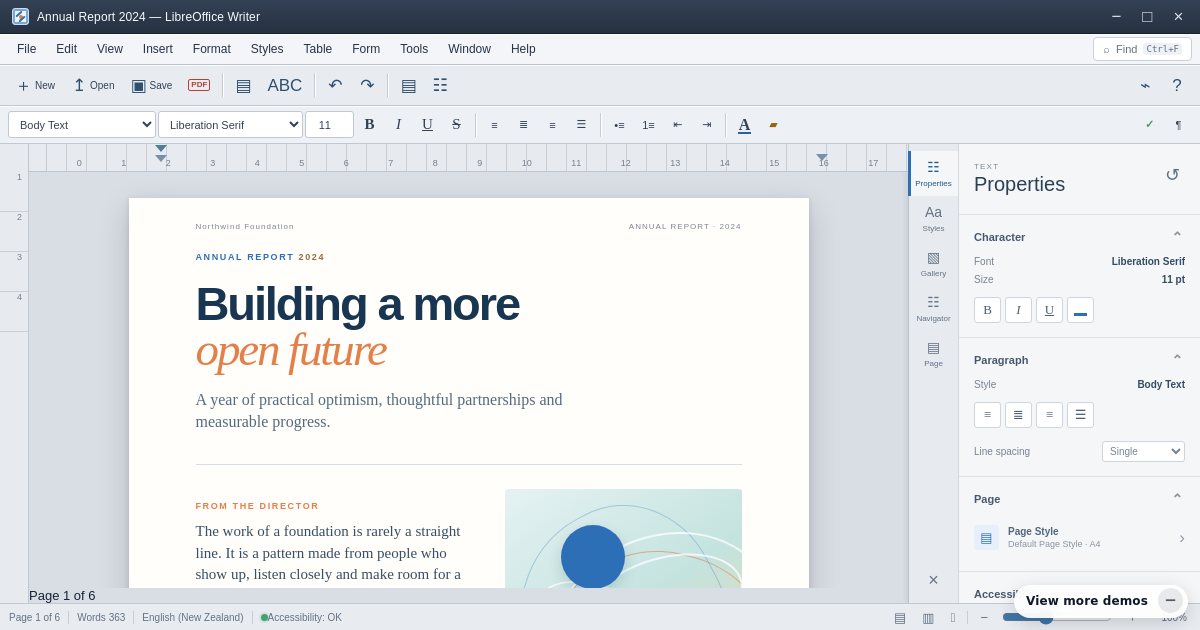Viewport: 1200px width, 630px height.
Task: Export document via the PDF icon
Action: [x=199, y=85]
